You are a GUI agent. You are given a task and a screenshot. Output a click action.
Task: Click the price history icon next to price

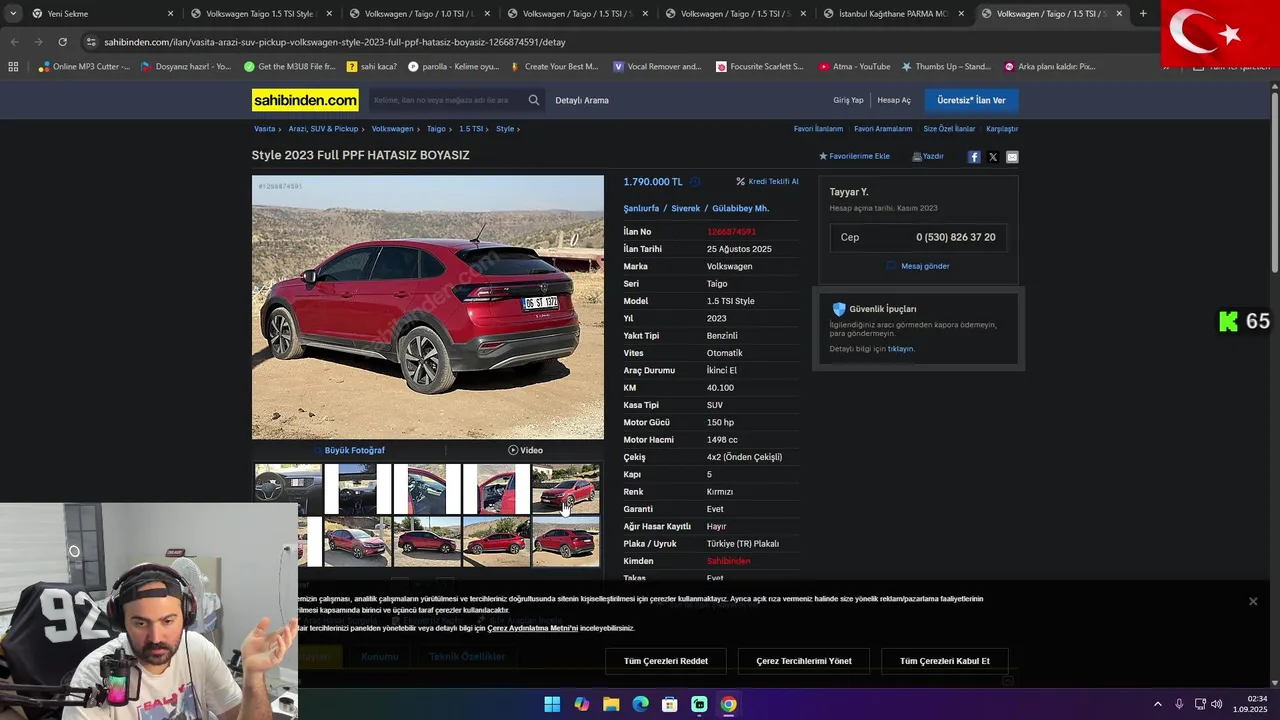click(695, 182)
